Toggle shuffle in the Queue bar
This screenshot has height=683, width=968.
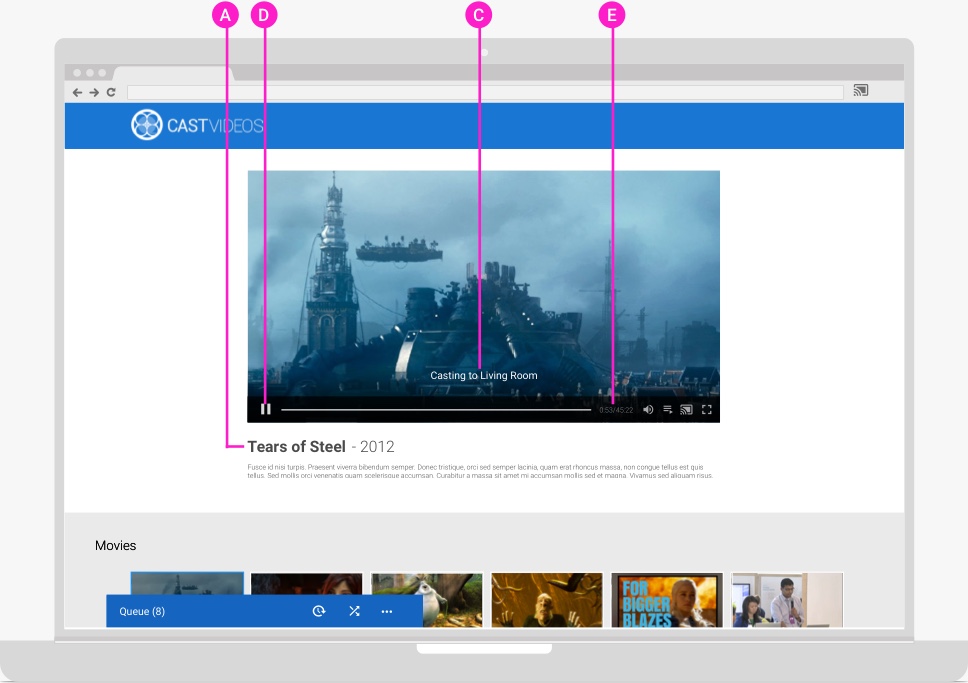[354, 611]
